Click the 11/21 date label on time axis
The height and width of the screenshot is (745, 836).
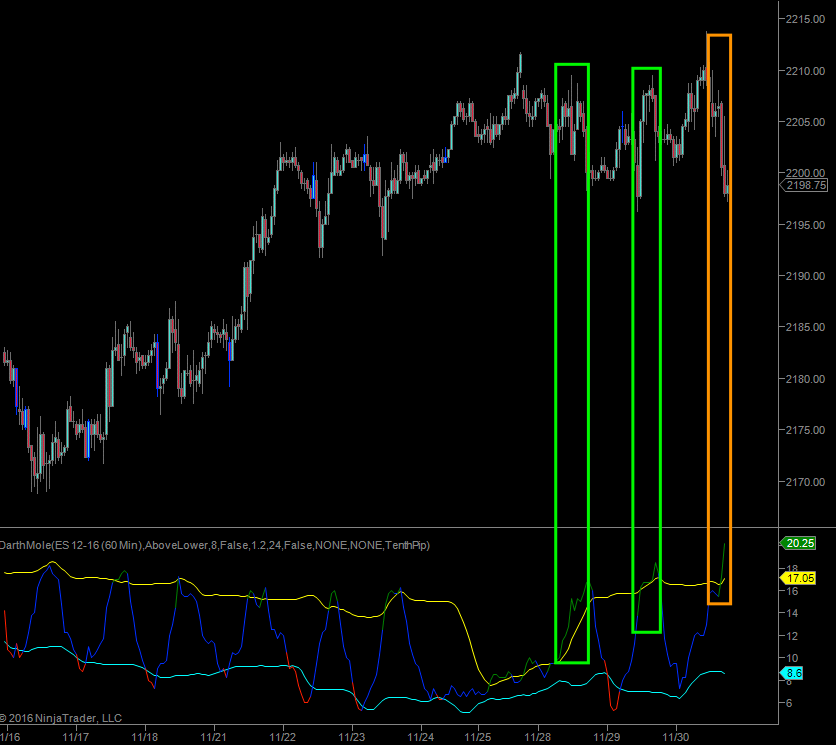pyautogui.click(x=213, y=737)
